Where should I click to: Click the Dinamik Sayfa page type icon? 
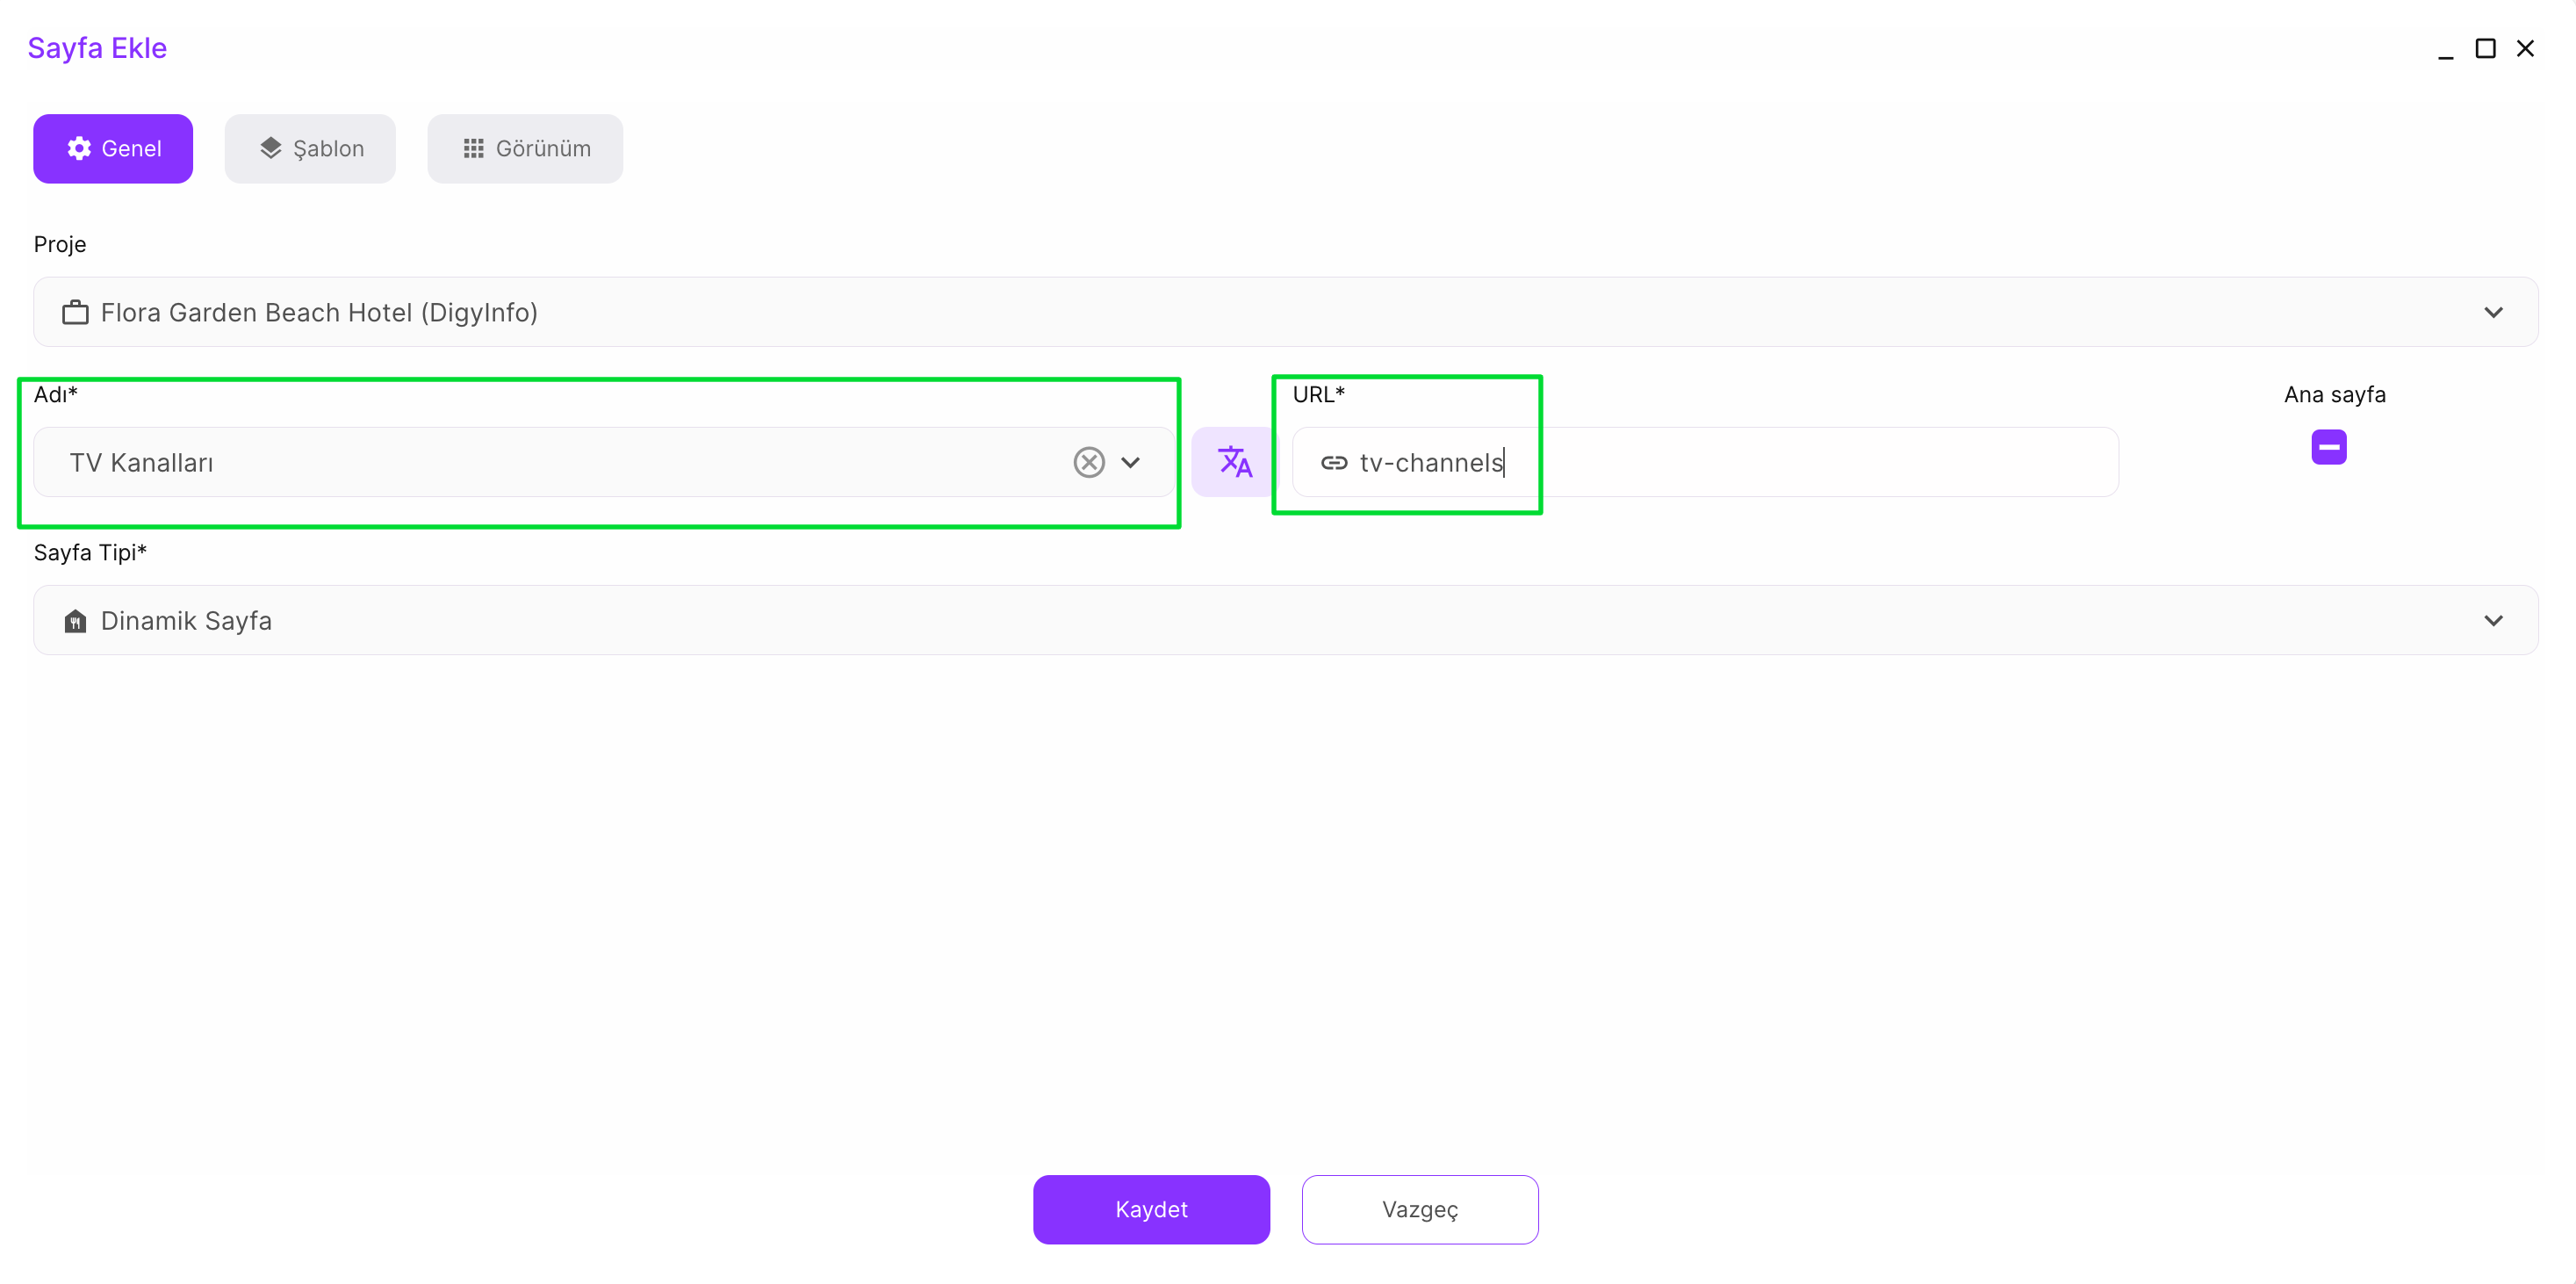tap(75, 621)
